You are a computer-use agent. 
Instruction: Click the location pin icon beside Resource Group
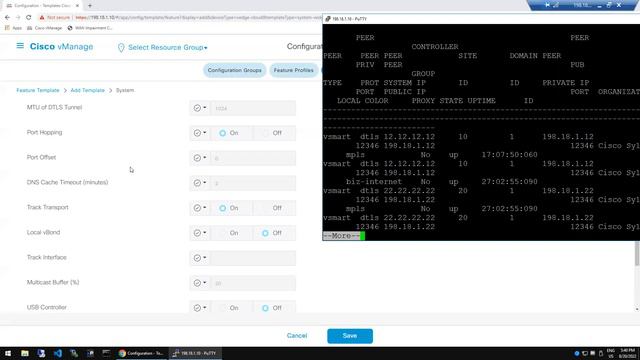(121, 48)
